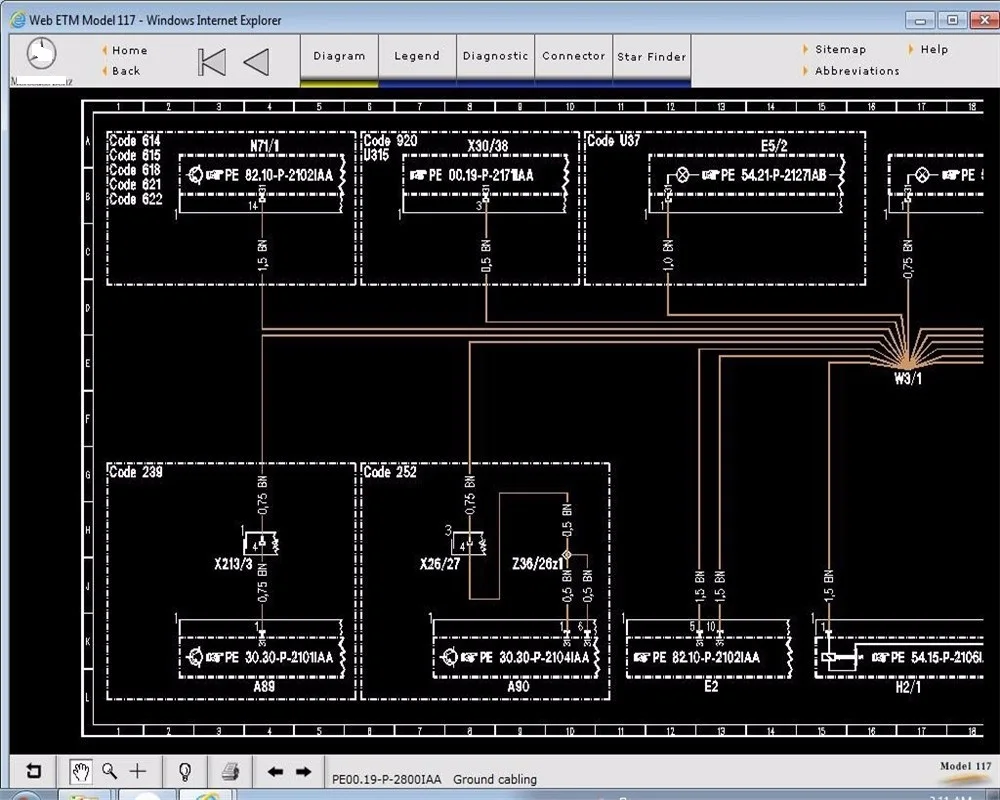
Task: Click the Code 614 label
Action: point(135,140)
